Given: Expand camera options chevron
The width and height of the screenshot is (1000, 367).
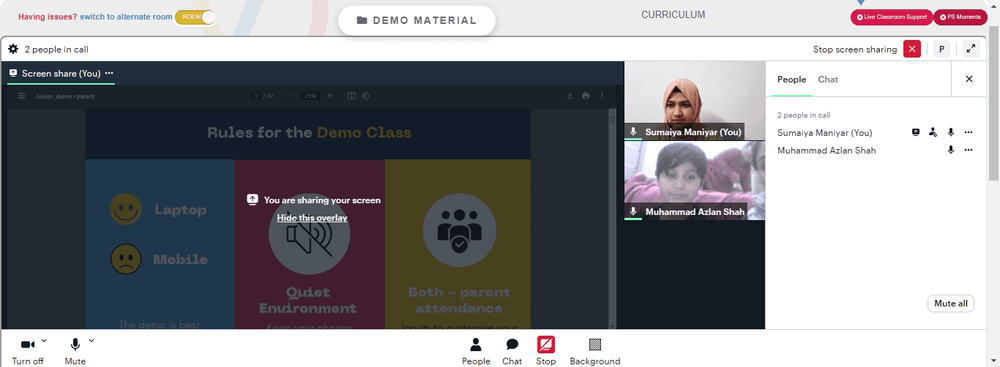Looking at the screenshot, I should [x=44, y=341].
